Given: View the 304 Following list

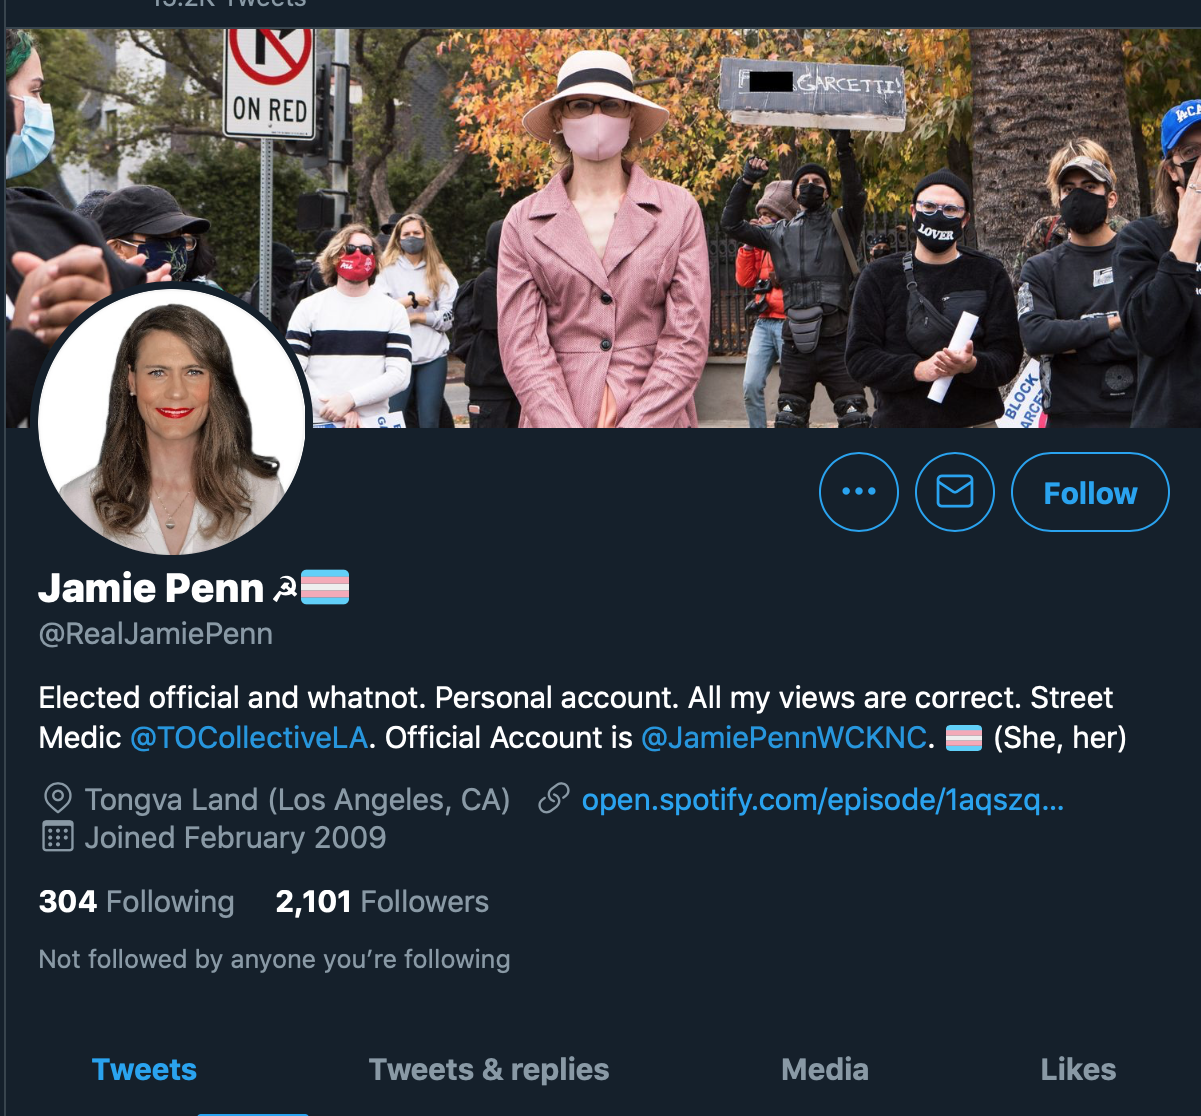Looking at the screenshot, I should 136,901.
